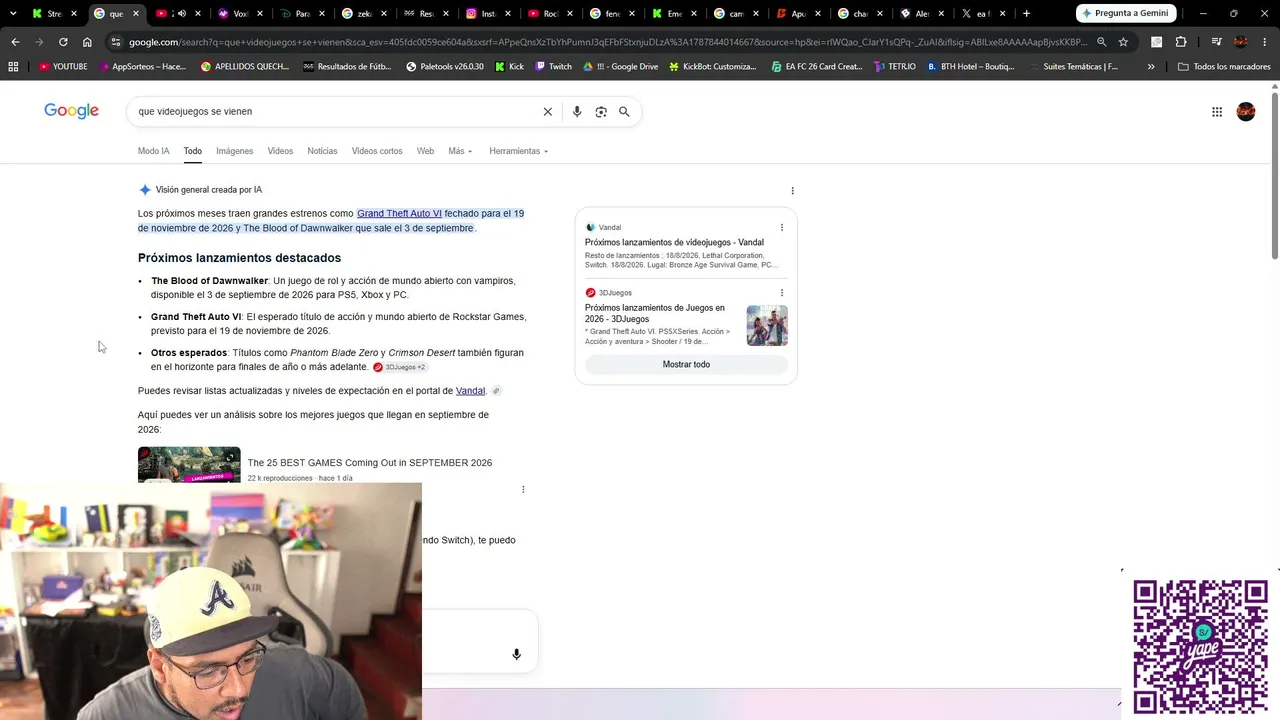Click the Google logo
Image resolution: width=1280 pixels, height=720 pixels.
(x=71, y=111)
